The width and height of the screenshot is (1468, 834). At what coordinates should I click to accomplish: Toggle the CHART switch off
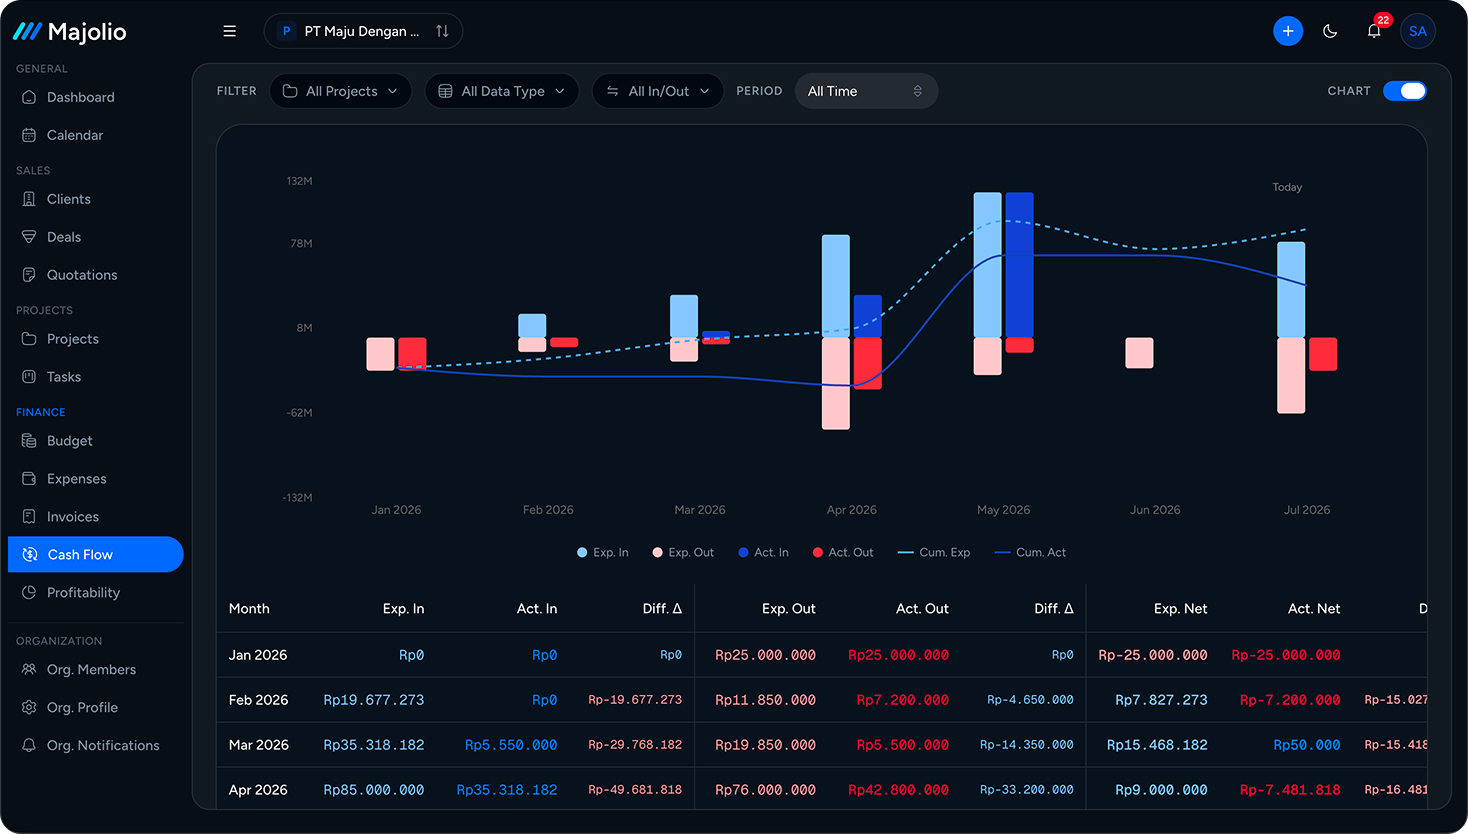coord(1405,91)
